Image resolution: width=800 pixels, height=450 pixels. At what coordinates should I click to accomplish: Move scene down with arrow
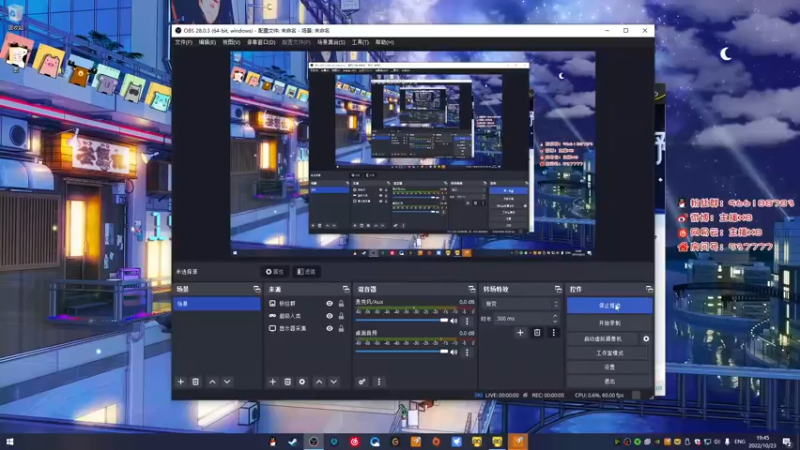click(227, 382)
